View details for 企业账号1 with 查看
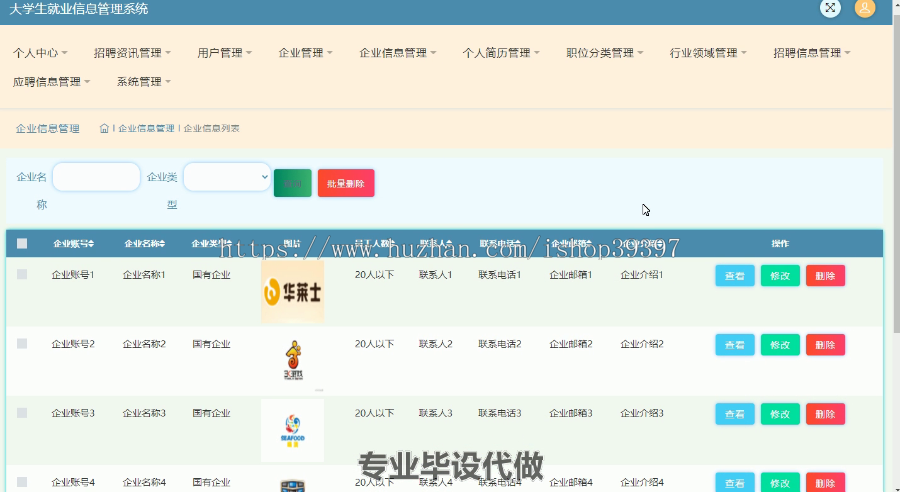 point(735,276)
